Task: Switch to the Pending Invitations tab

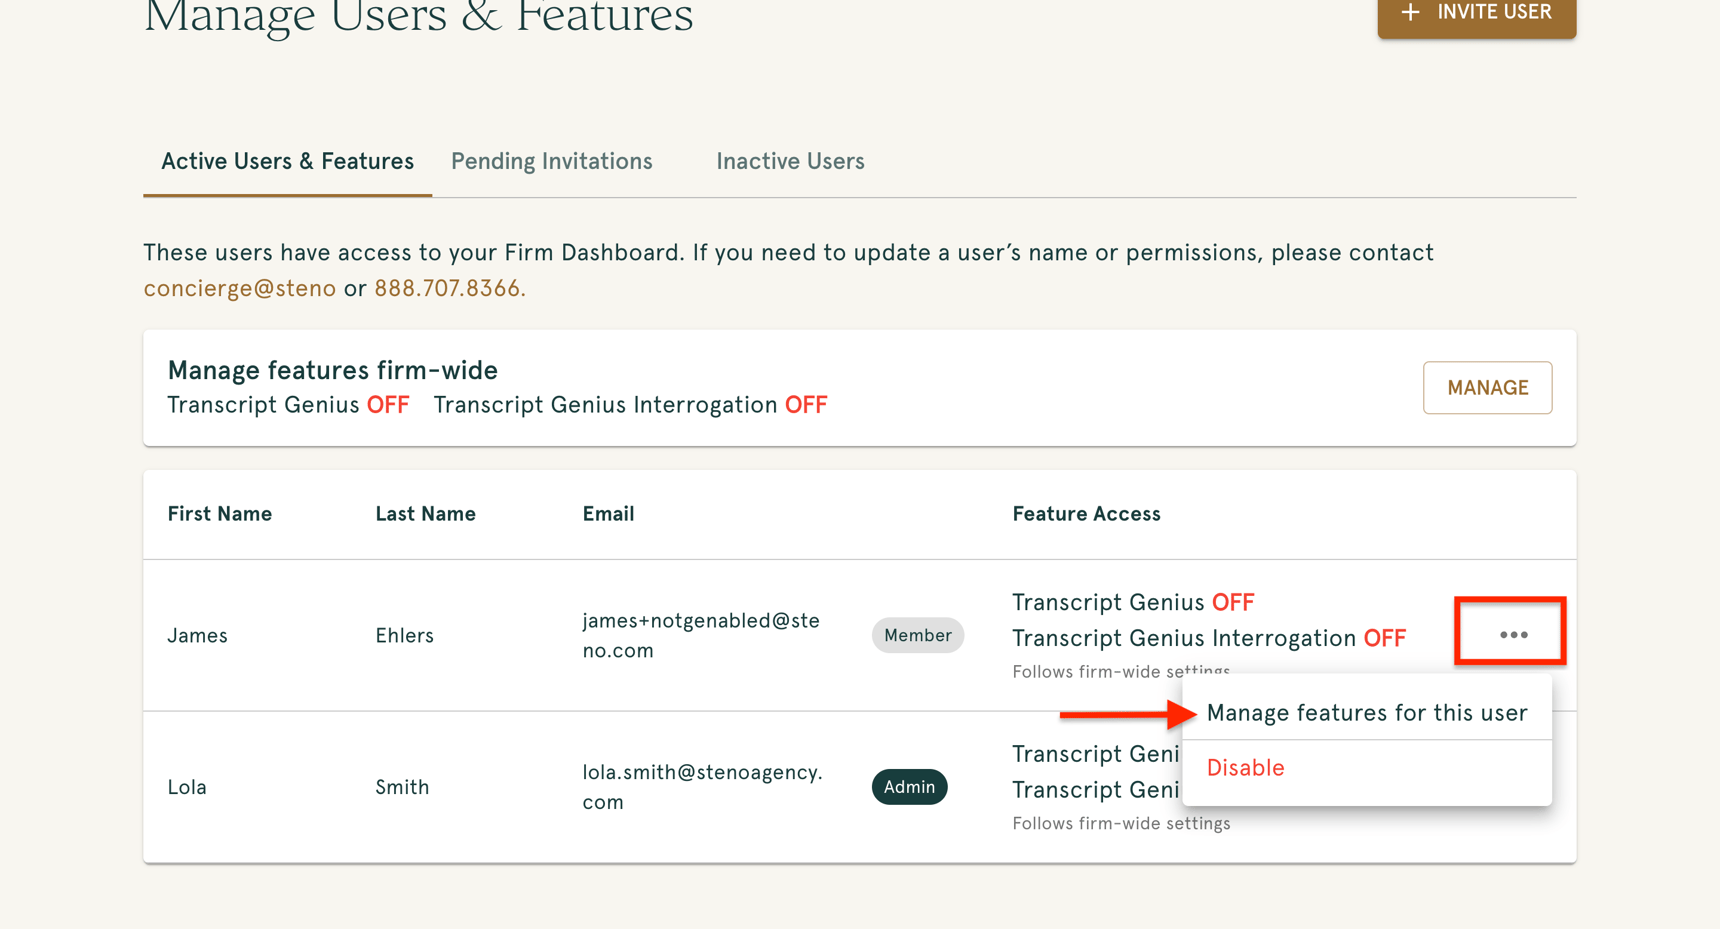Action: [x=551, y=160]
